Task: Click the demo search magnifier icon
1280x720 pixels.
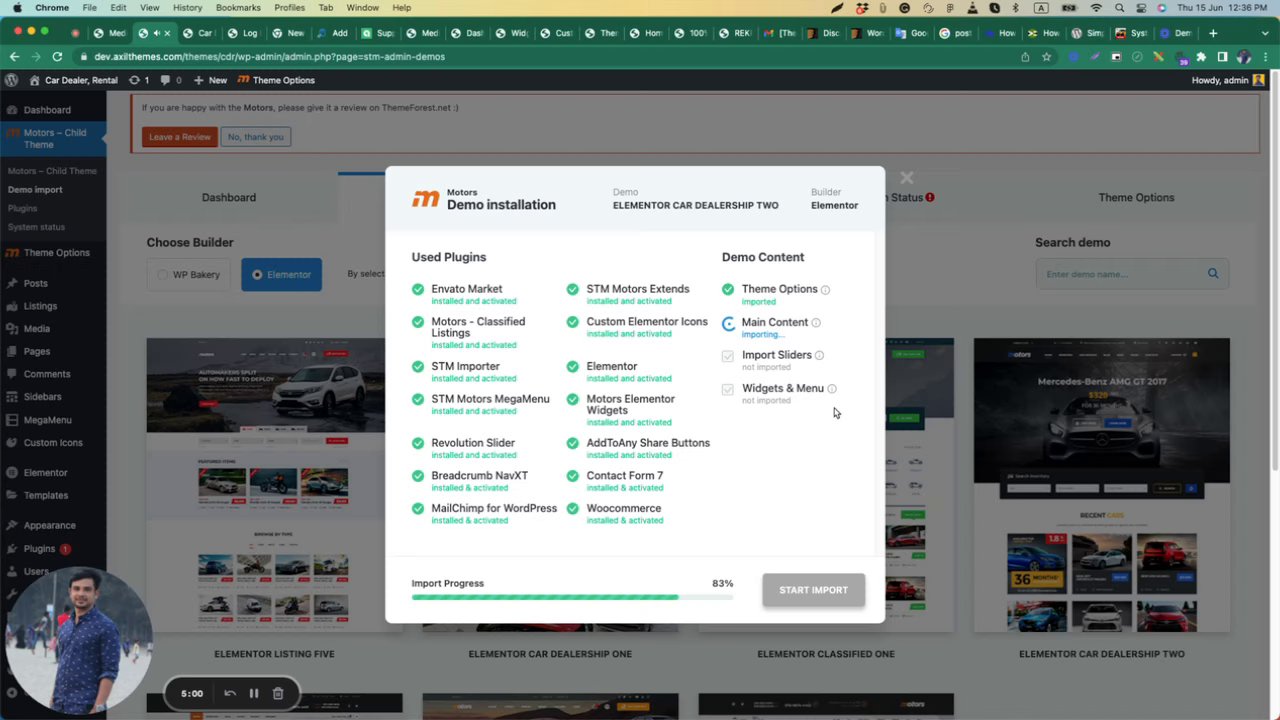Action: (1213, 274)
